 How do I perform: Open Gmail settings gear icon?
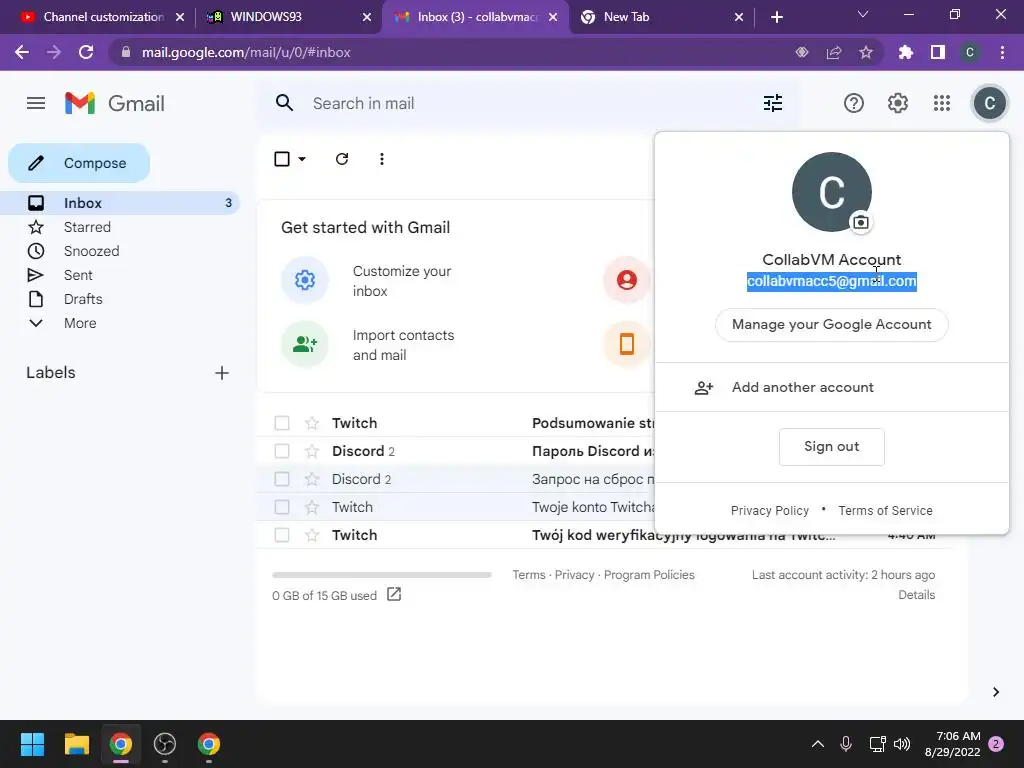[897, 103]
